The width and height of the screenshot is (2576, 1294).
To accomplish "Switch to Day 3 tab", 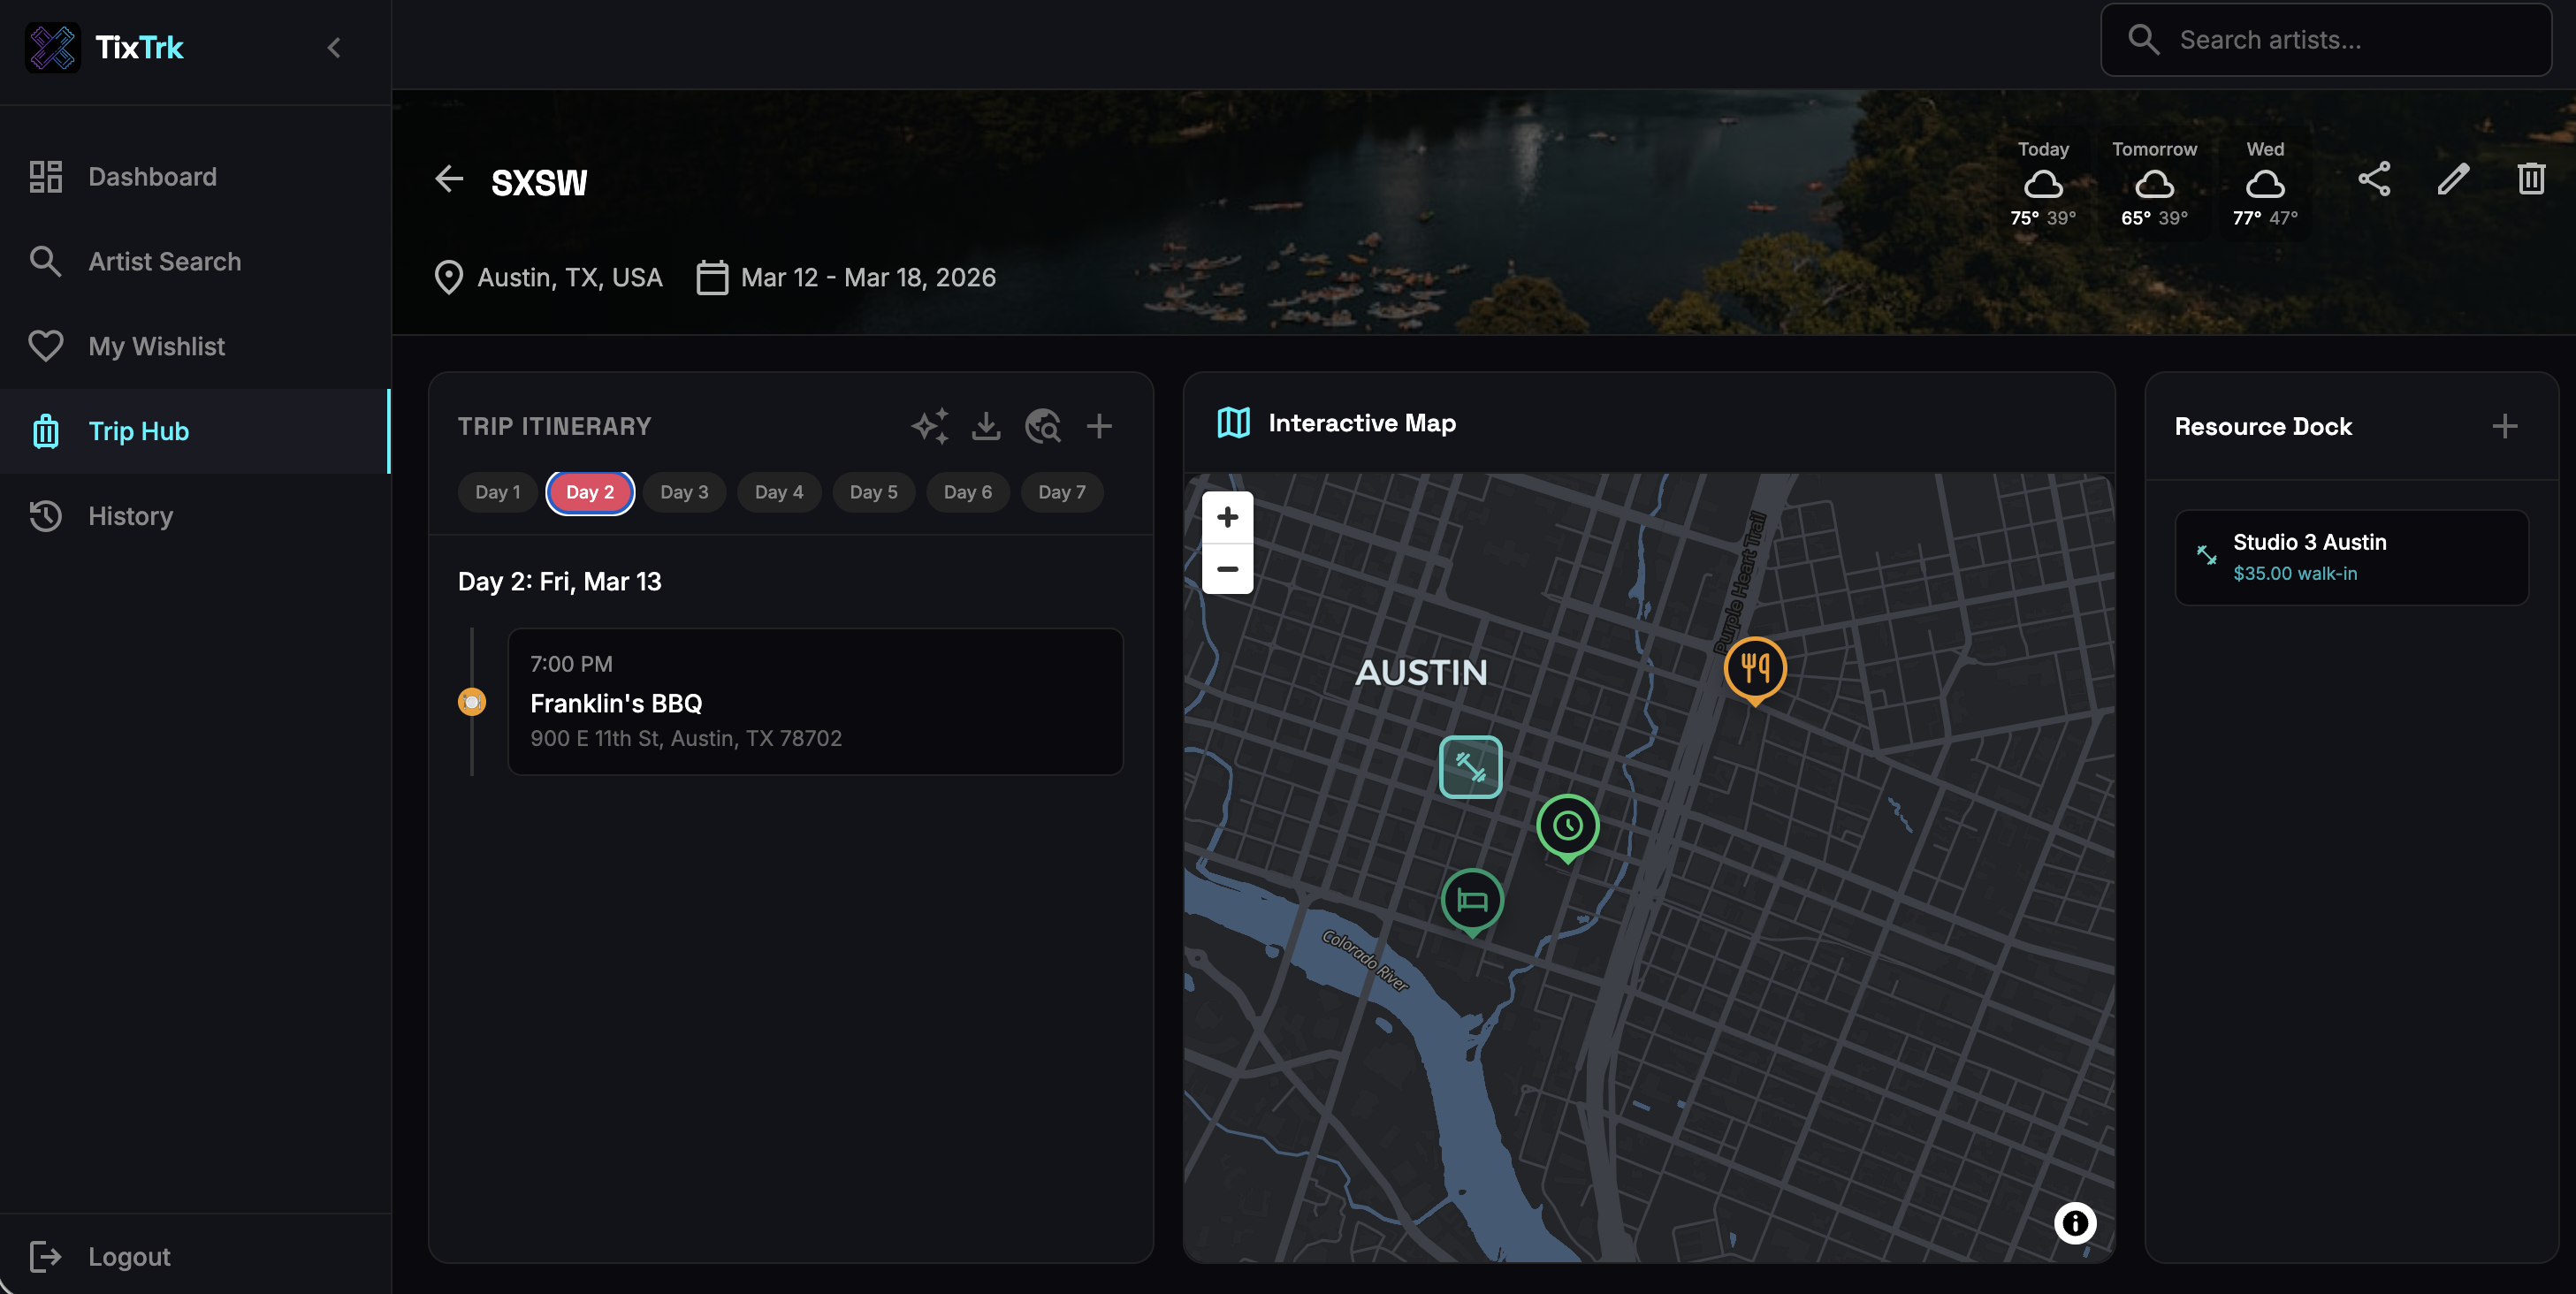I will coord(684,492).
